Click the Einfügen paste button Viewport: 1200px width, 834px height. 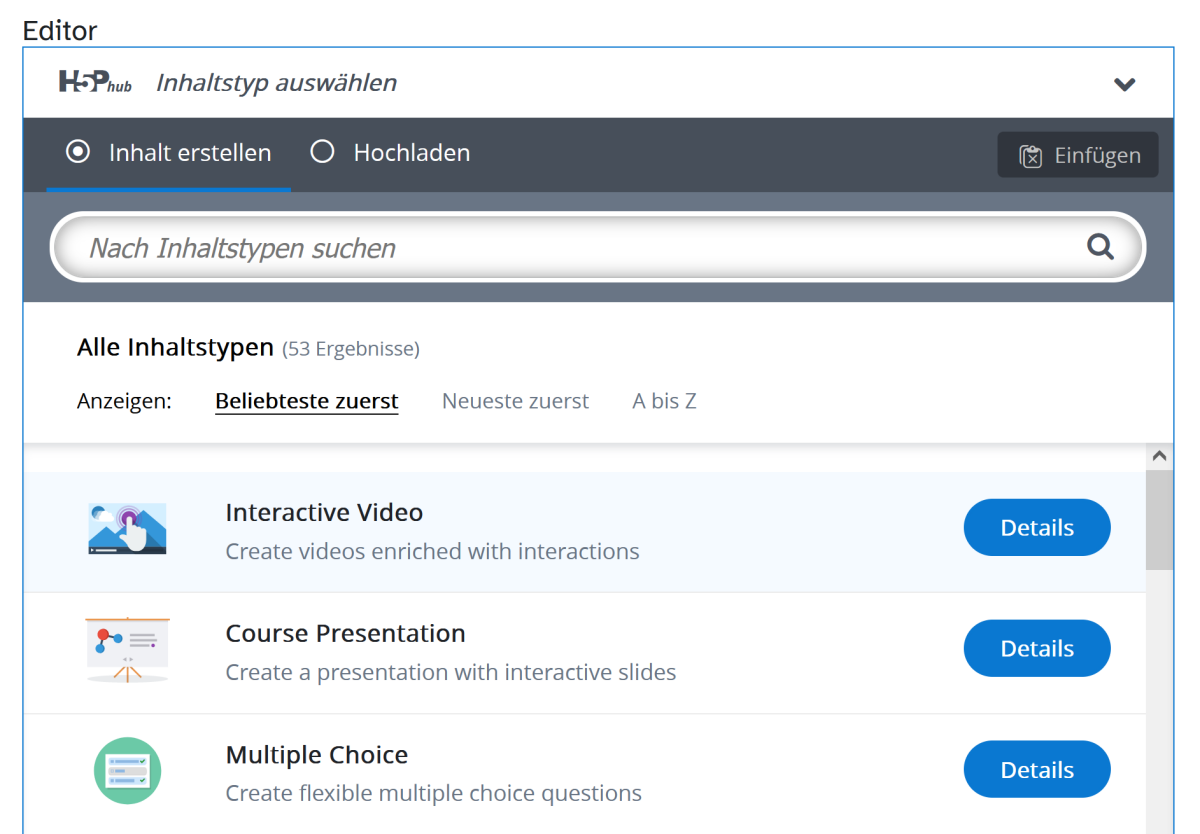click(x=1078, y=155)
